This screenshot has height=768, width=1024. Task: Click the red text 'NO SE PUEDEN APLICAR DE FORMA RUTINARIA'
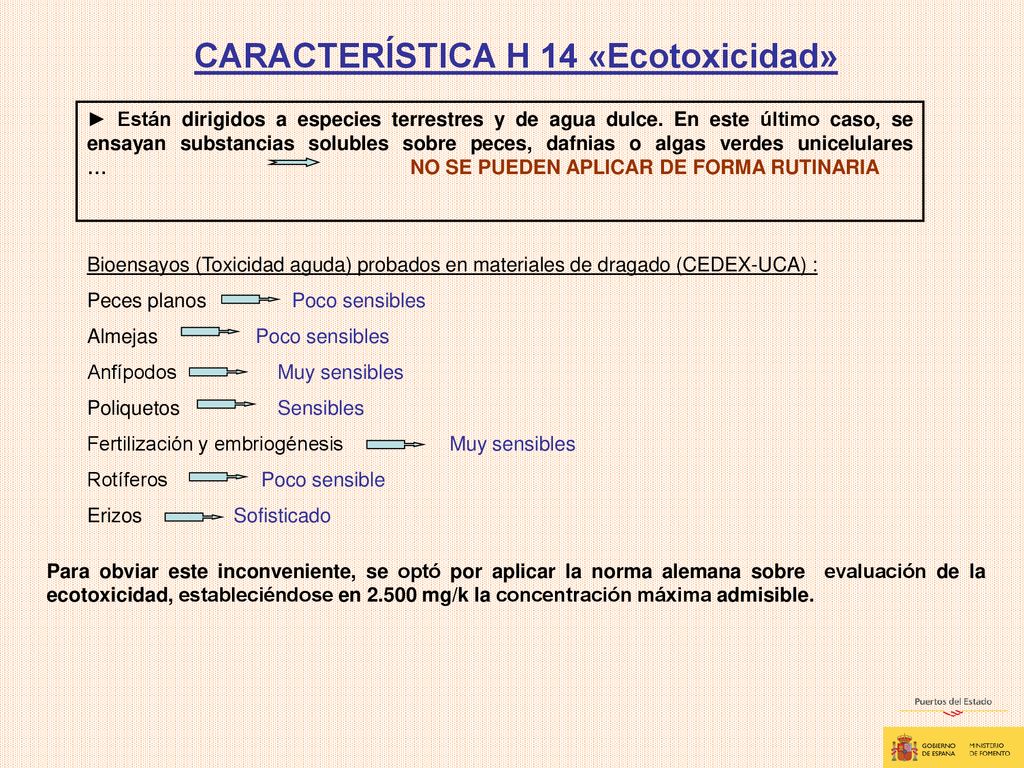(645, 168)
